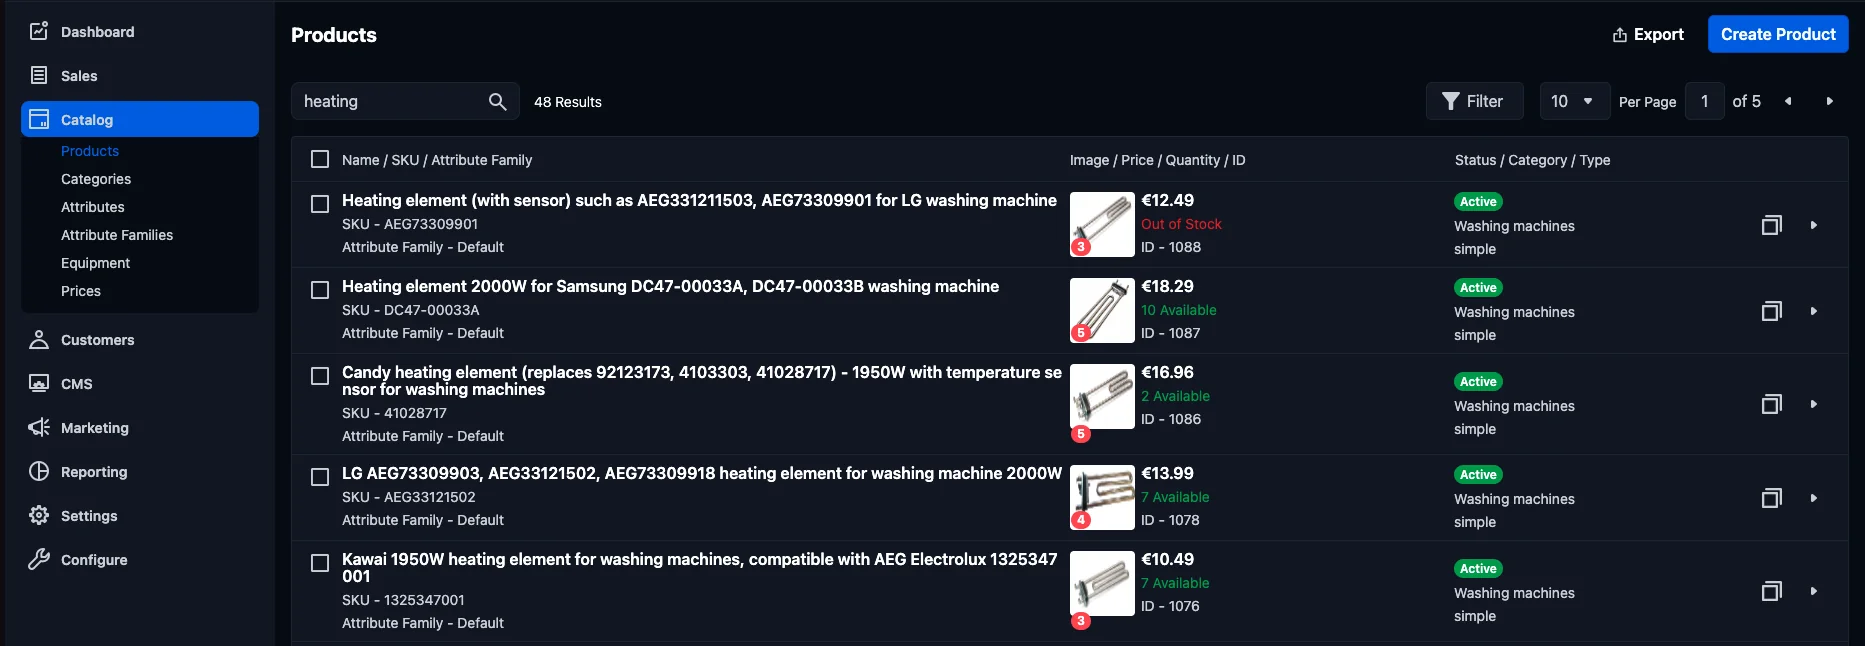Click the Settings gear icon
The width and height of the screenshot is (1865, 646).
[39, 515]
